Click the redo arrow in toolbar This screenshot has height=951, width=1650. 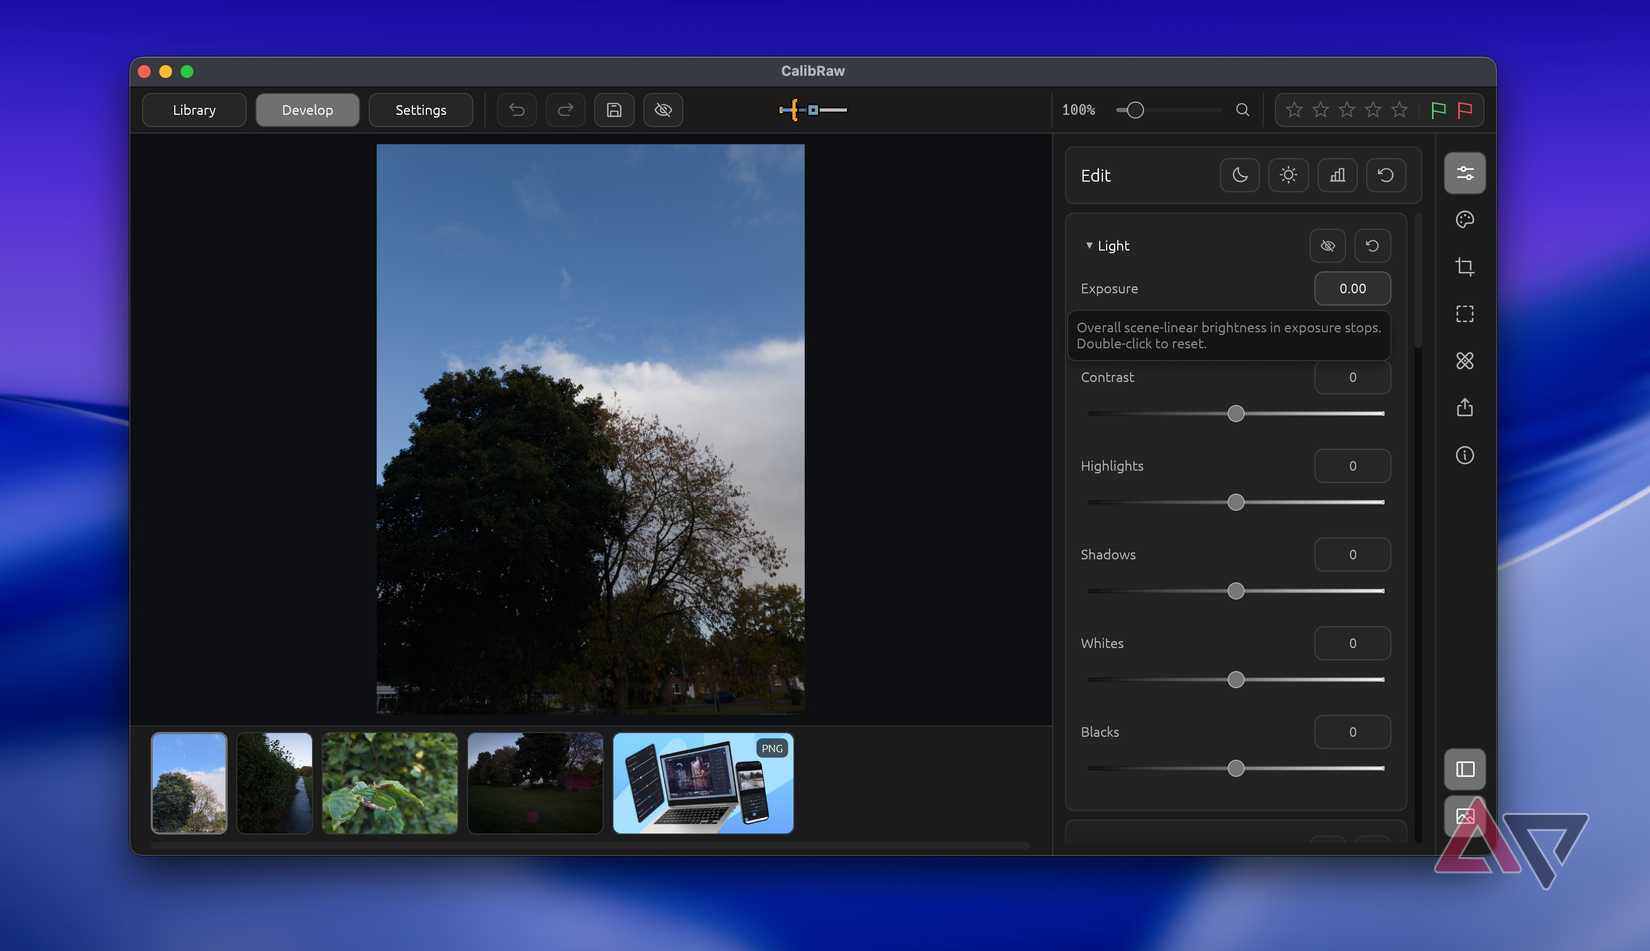565,110
